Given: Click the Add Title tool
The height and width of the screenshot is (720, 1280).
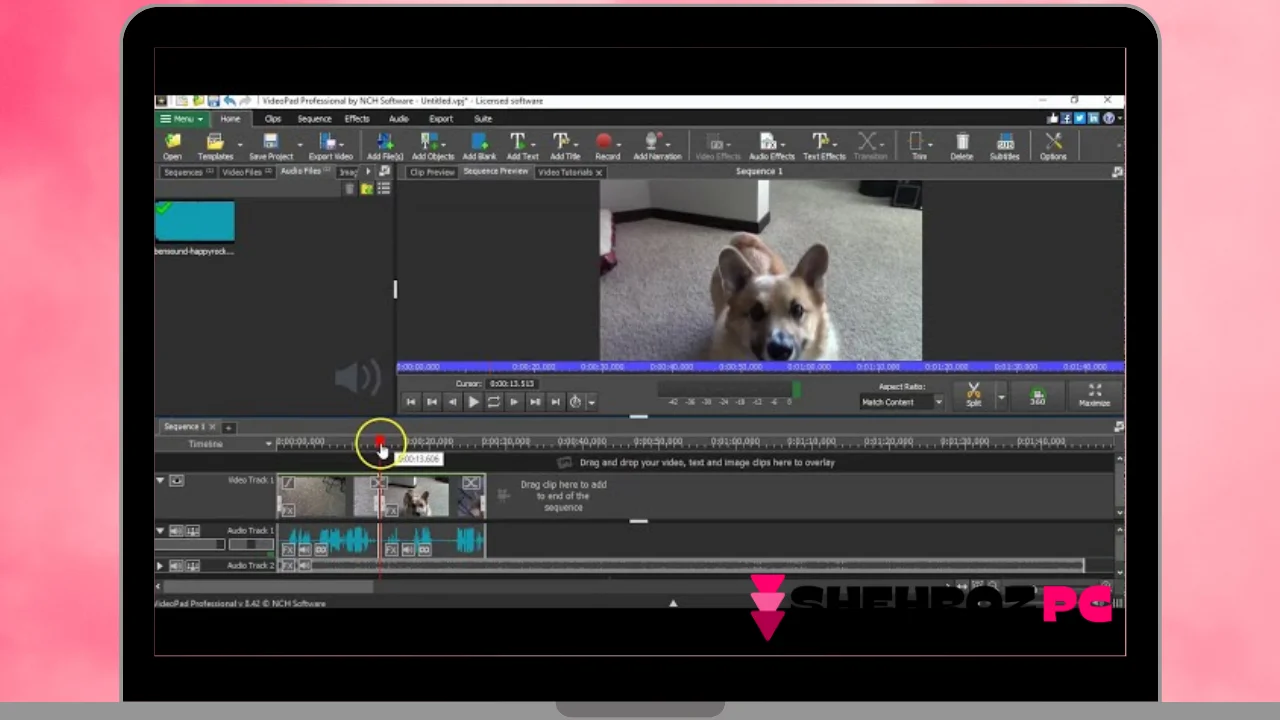Looking at the screenshot, I should click(x=565, y=146).
